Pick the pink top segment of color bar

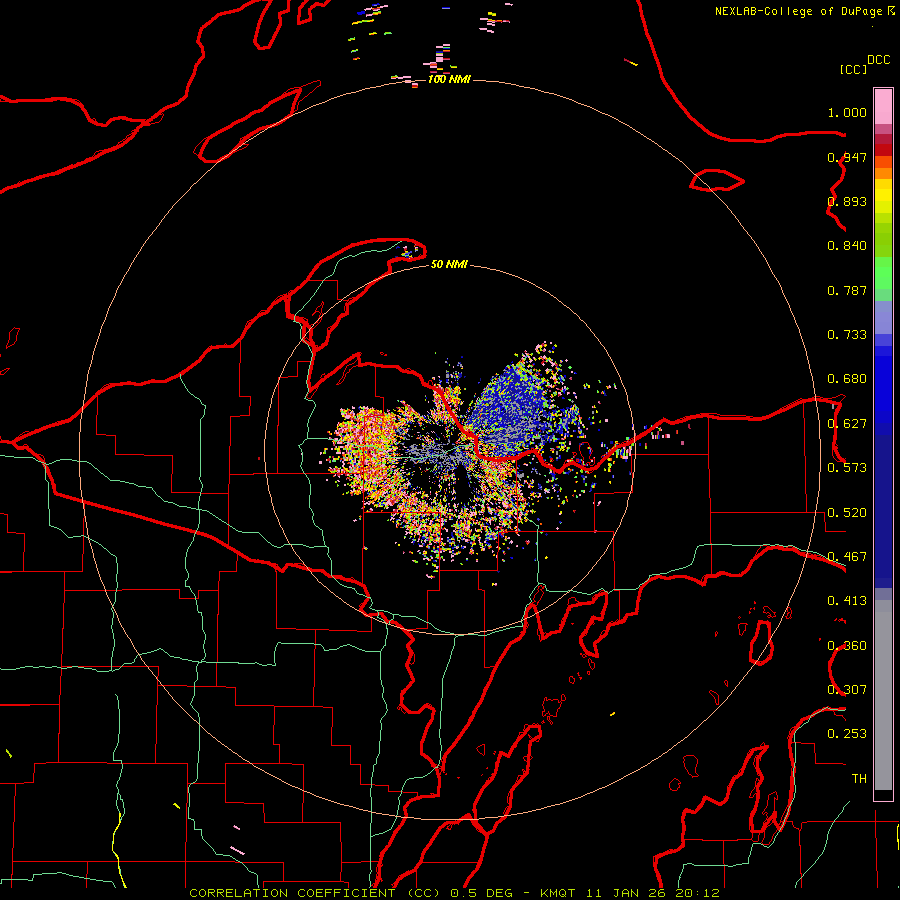883,107
